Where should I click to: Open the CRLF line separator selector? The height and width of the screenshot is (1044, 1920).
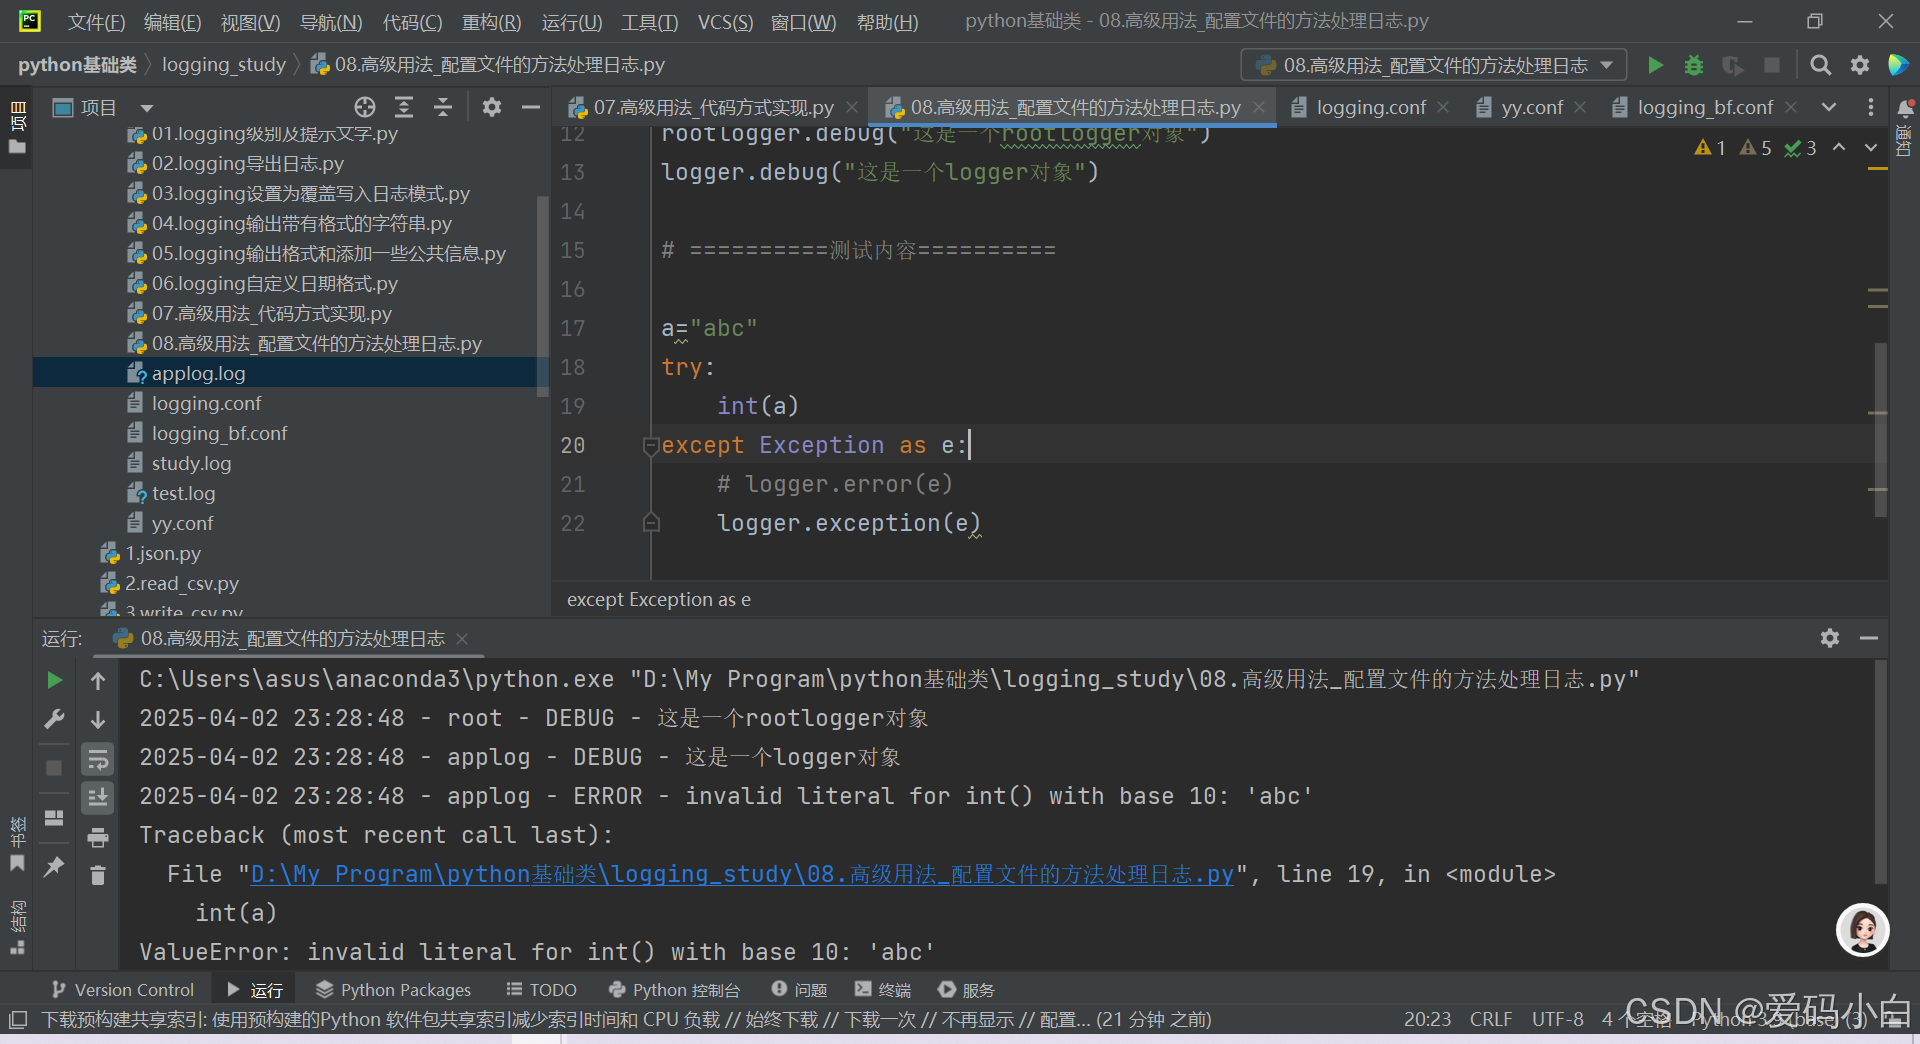tap(1490, 1019)
